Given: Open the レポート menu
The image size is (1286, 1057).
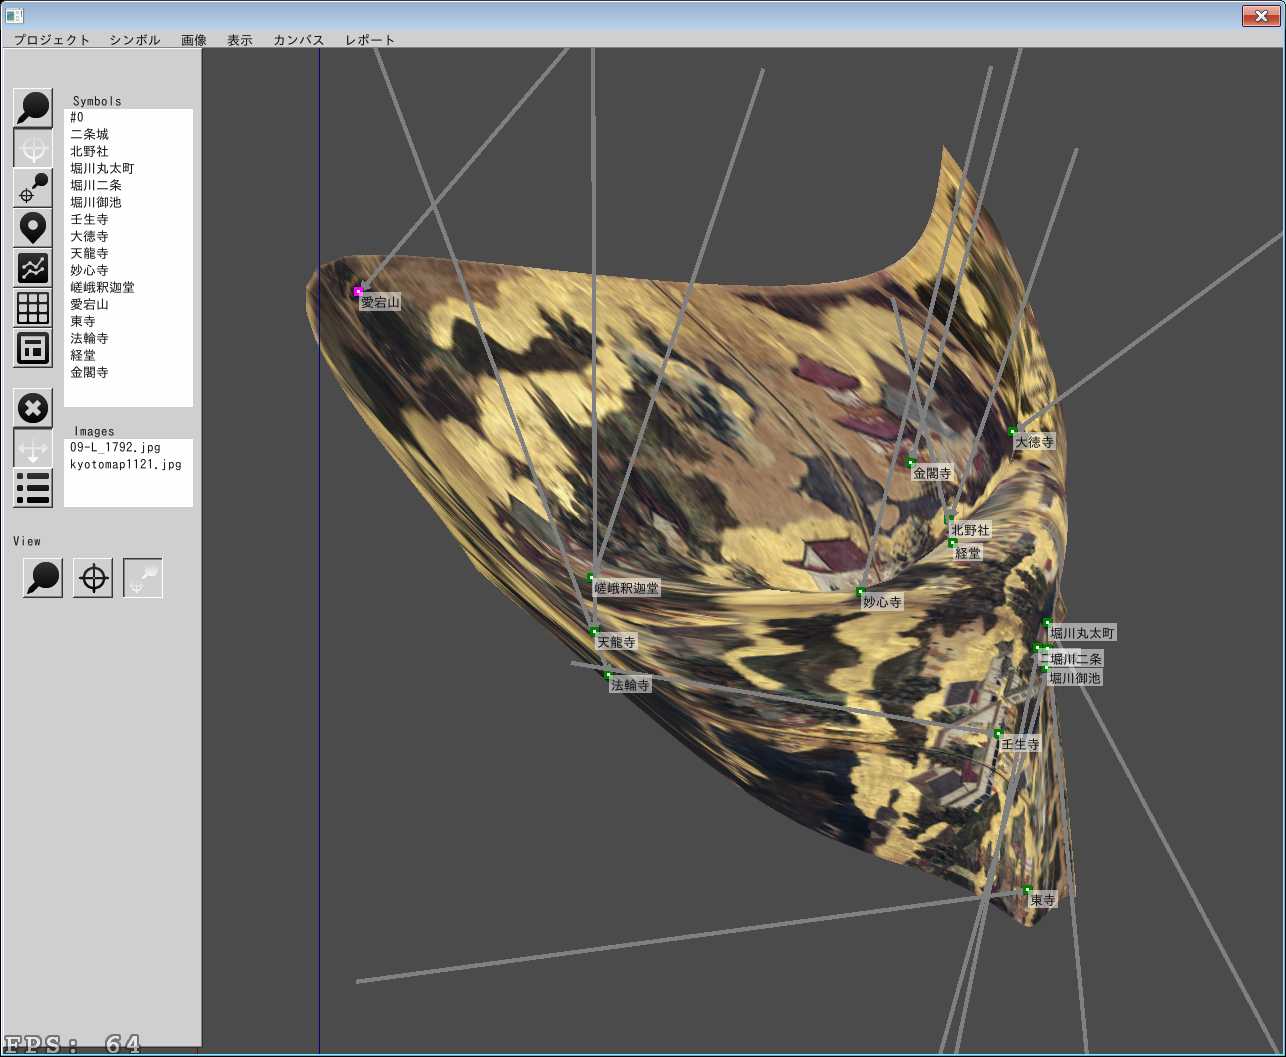Looking at the screenshot, I should pyautogui.click(x=370, y=40).
